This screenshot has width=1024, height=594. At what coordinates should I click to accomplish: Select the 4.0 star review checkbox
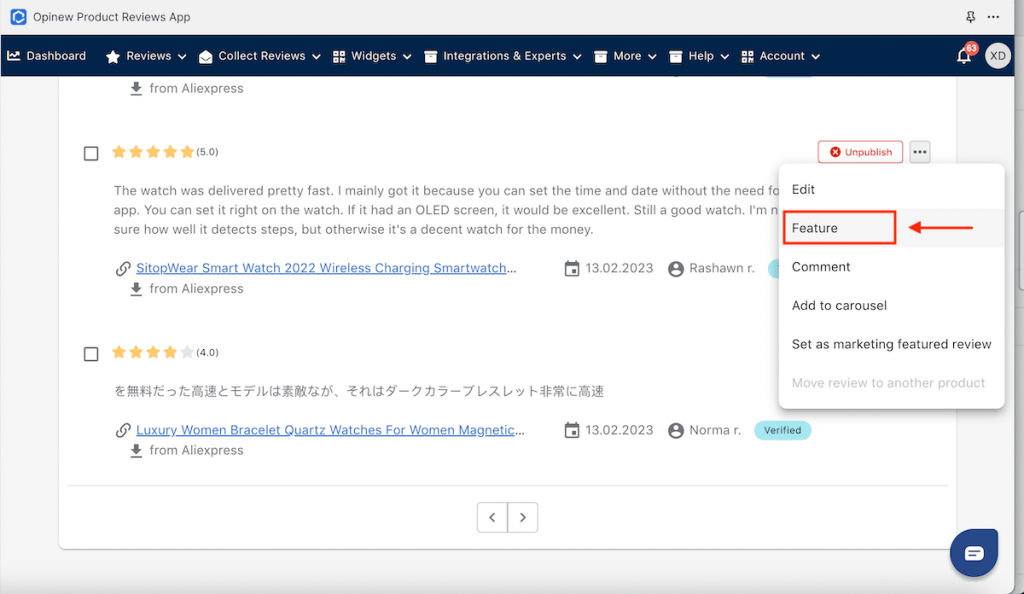point(91,354)
